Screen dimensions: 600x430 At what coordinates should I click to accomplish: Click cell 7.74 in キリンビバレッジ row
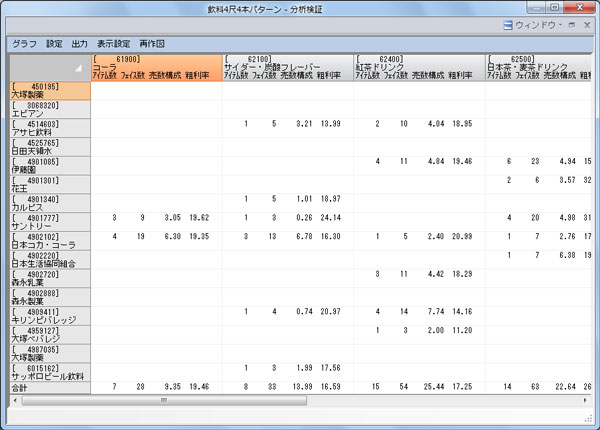click(x=436, y=311)
